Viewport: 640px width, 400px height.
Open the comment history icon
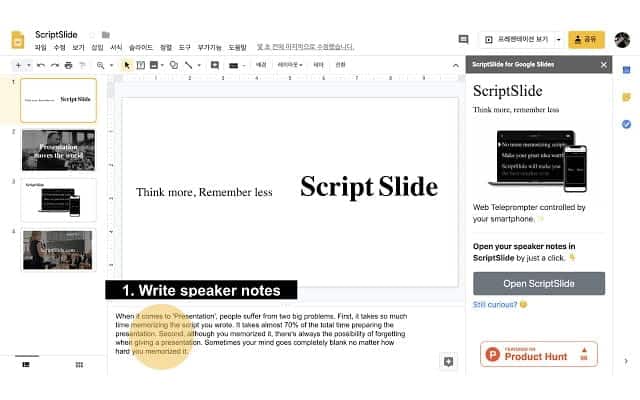pyautogui.click(x=463, y=40)
